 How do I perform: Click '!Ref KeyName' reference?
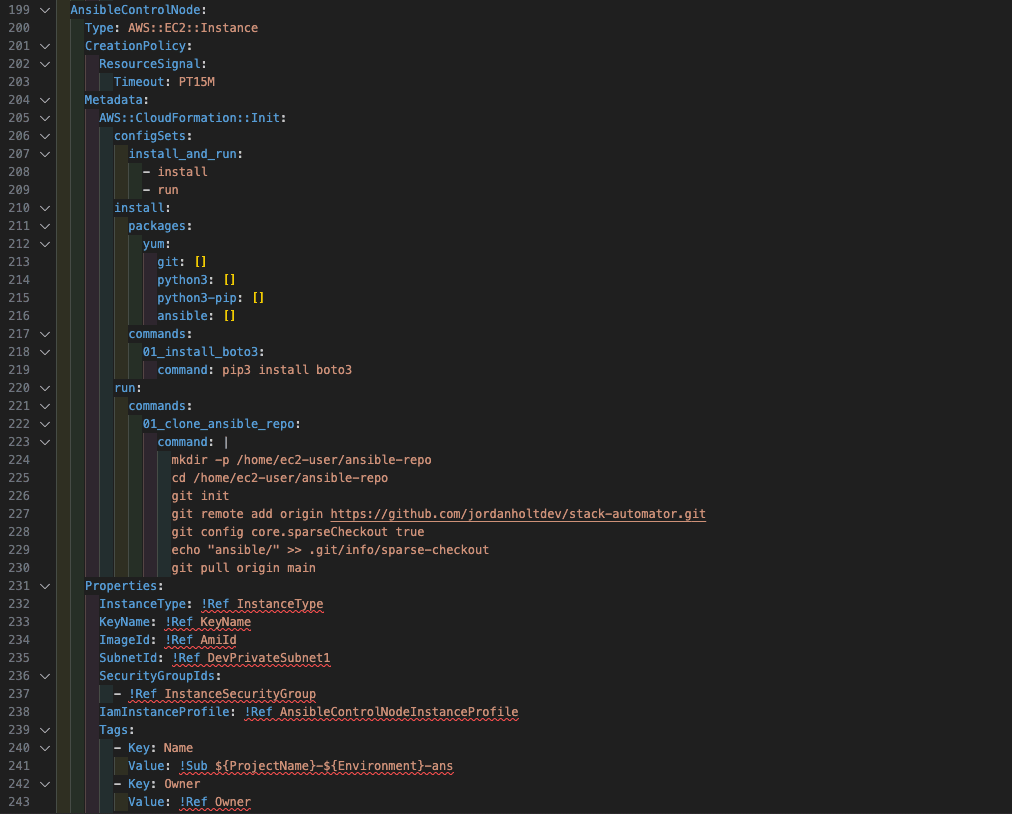click(x=208, y=622)
